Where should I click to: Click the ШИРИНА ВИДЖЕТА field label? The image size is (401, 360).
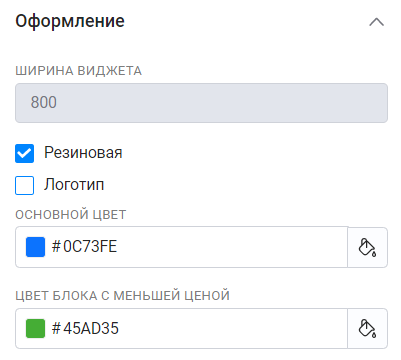click(79, 71)
